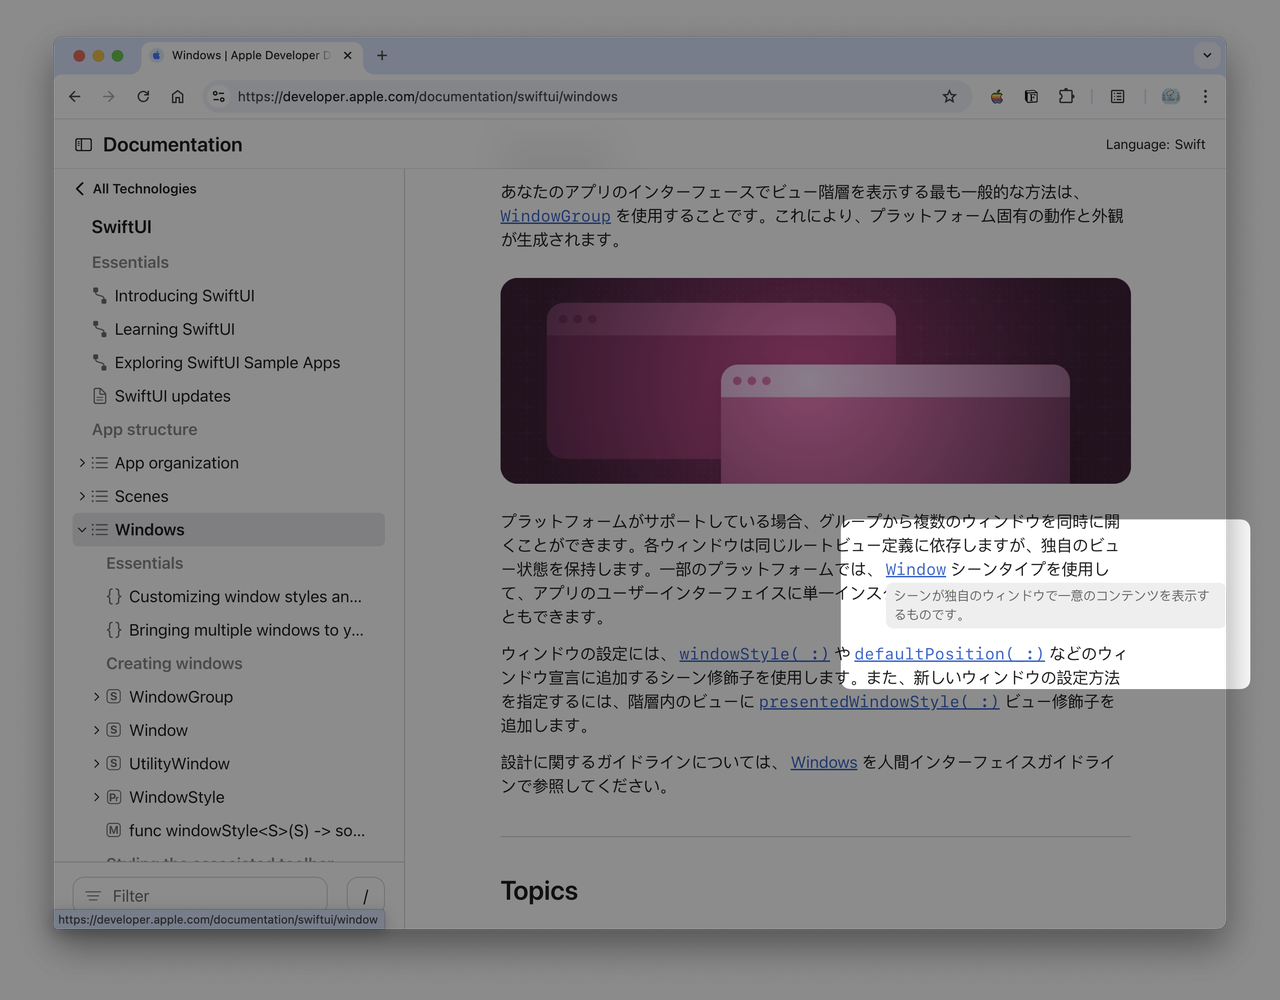The image size is (1280, 1000).
Task: Open SwiftUI updates article
Action: 172,396
